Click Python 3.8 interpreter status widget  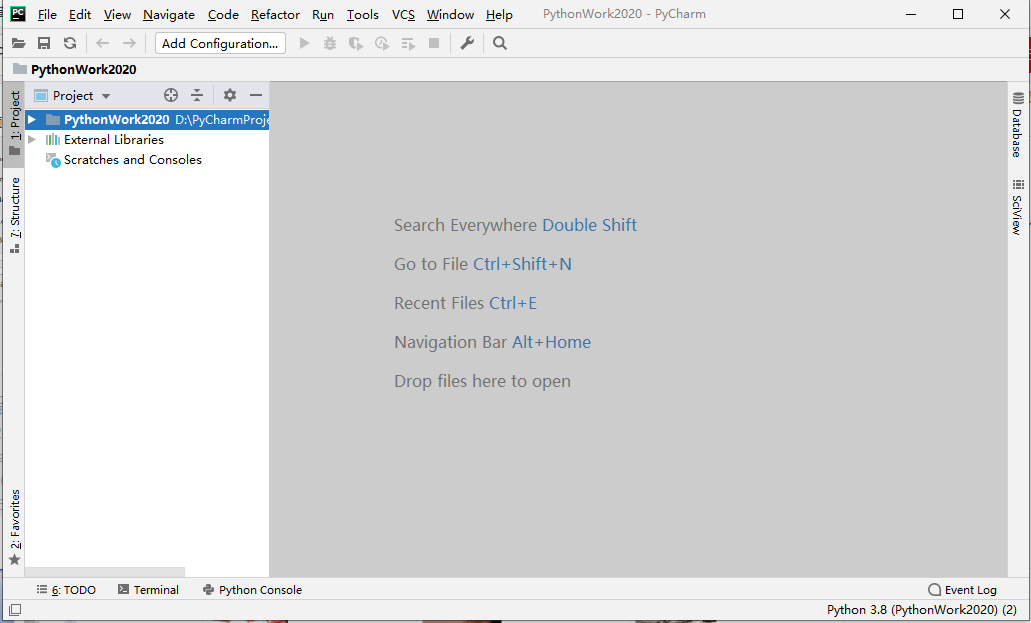(922, 610)
